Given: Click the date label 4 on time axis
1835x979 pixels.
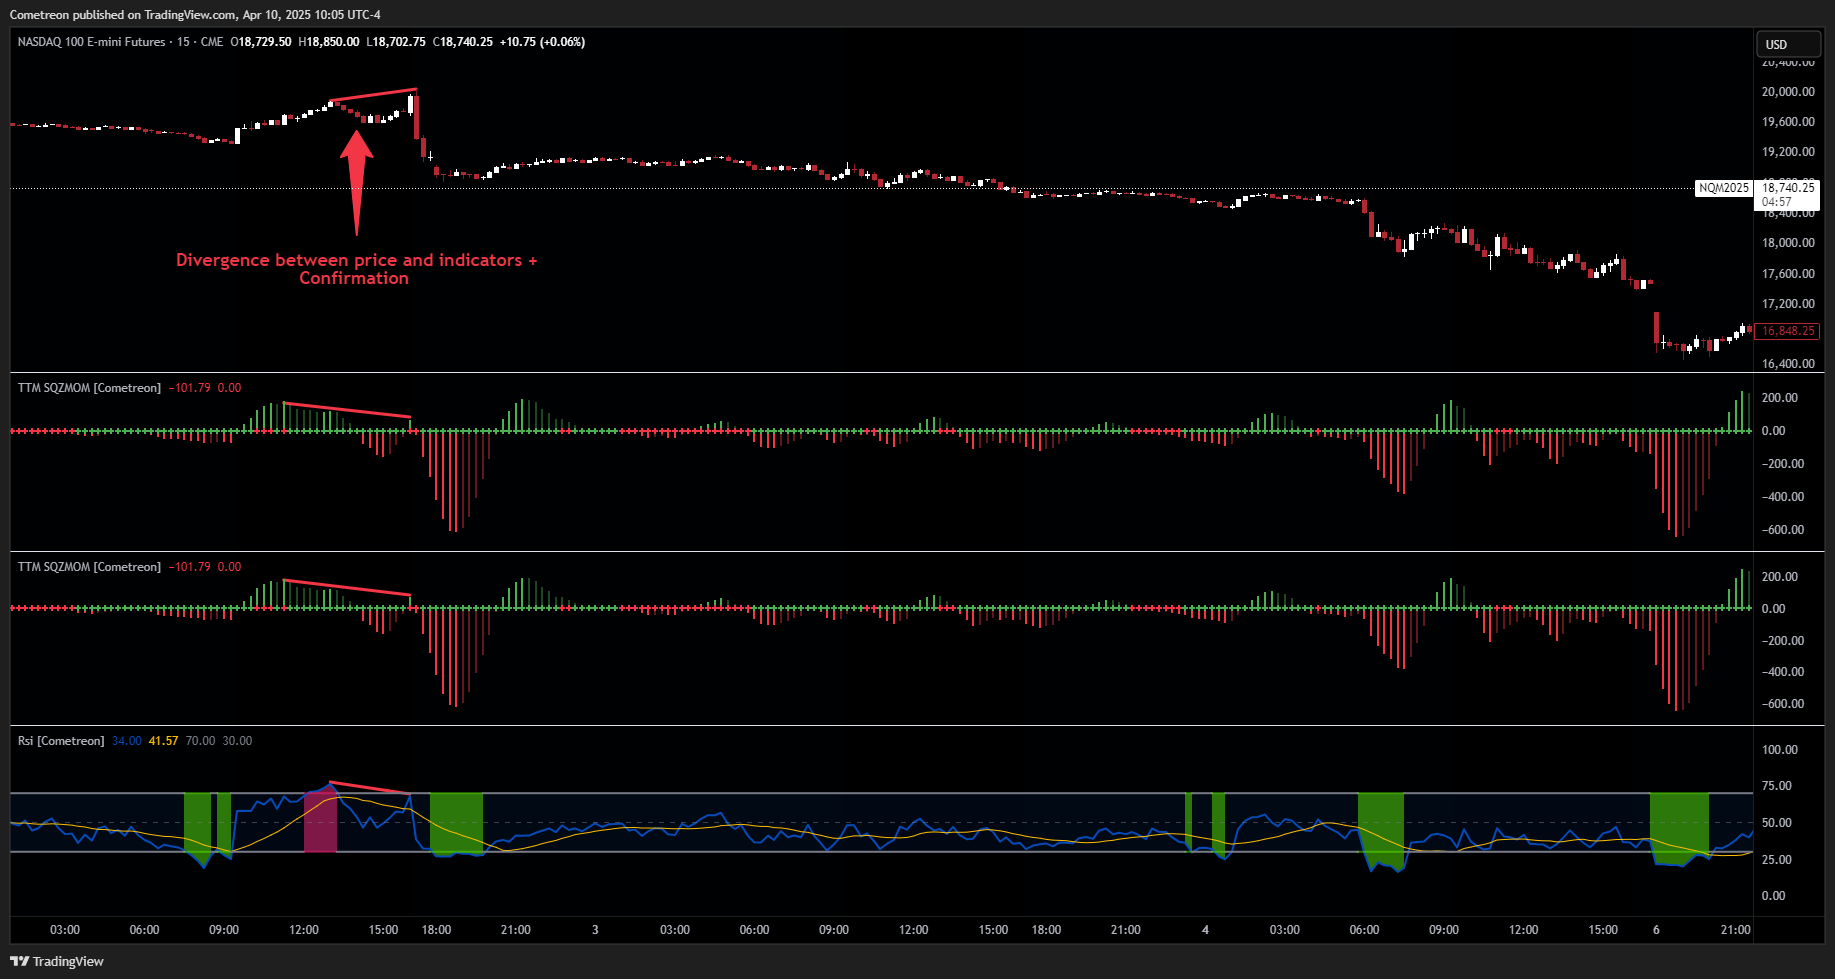Looking at the screenshot, I should (x=1205, y=930).
